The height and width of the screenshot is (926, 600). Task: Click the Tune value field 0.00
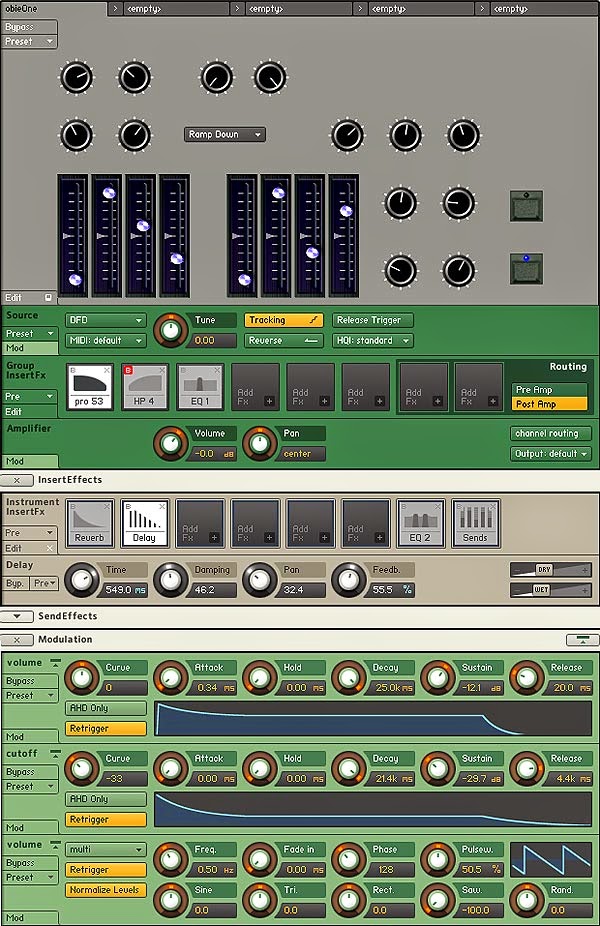coord(214,341)
